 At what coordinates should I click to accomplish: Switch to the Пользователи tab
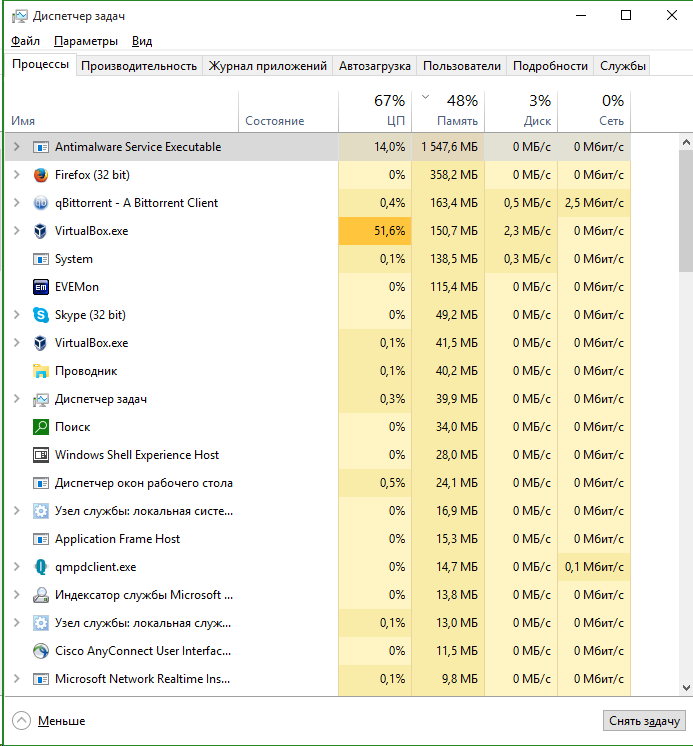point(462,66)
